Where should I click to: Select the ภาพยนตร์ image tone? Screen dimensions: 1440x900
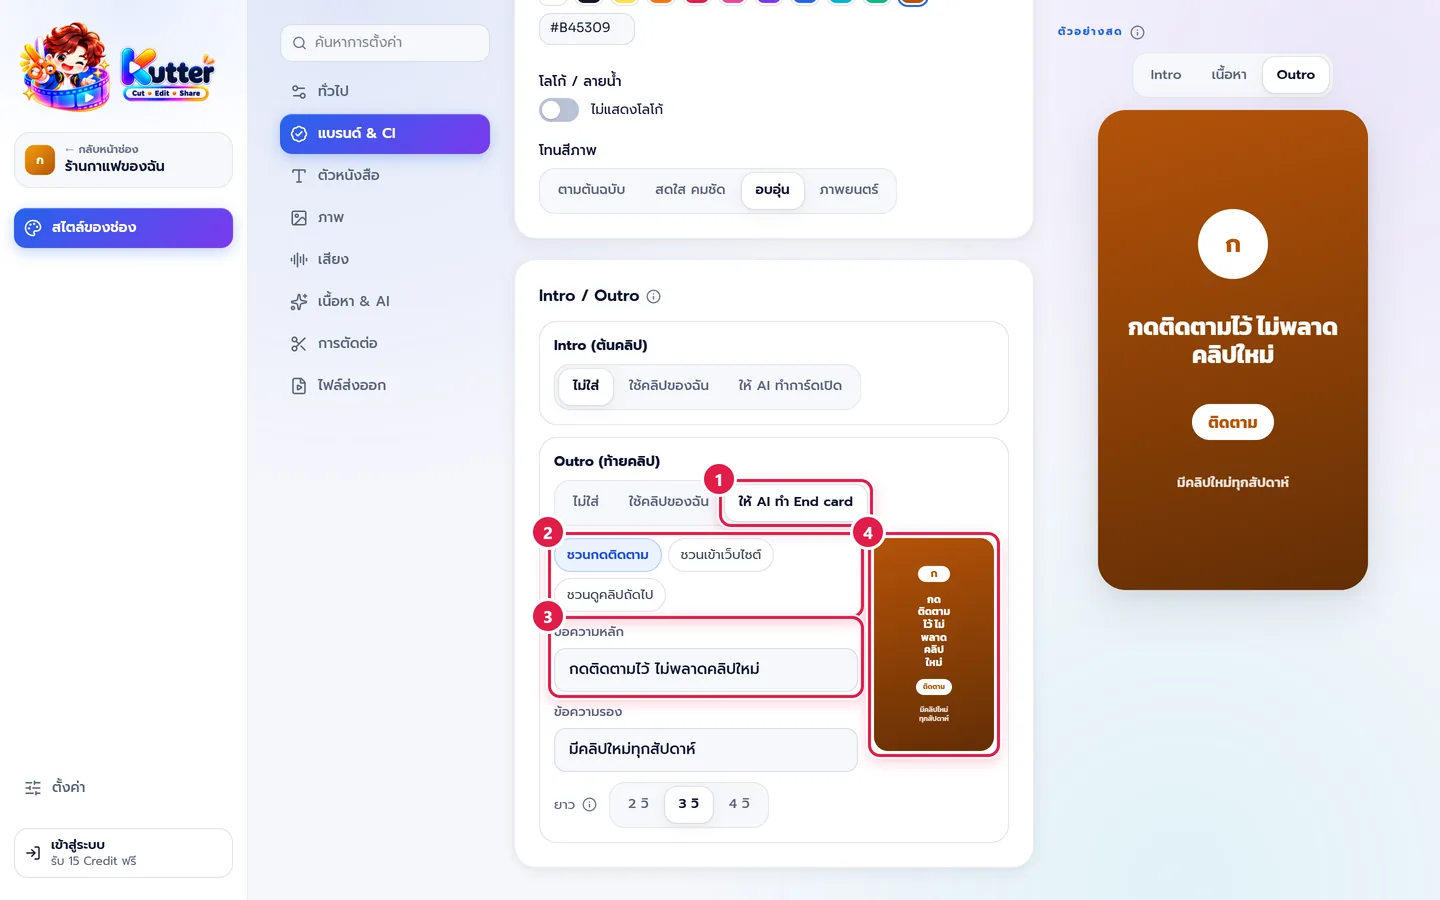[x=849, y=190]
